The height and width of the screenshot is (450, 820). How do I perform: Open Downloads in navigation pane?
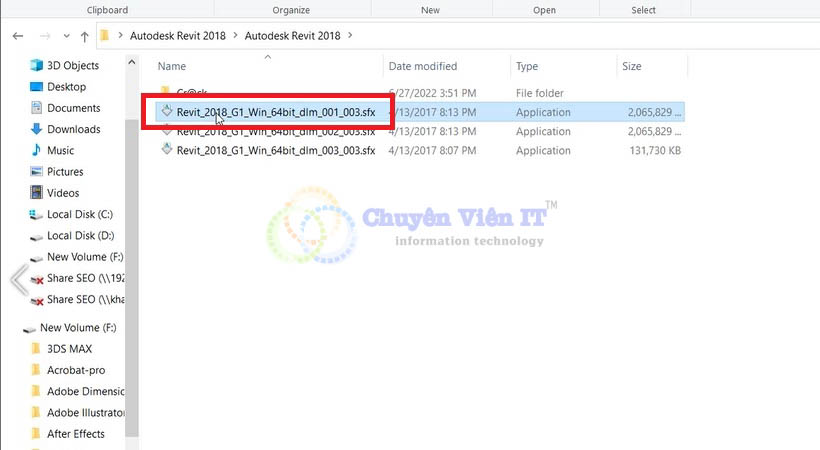tap(74, 129)
